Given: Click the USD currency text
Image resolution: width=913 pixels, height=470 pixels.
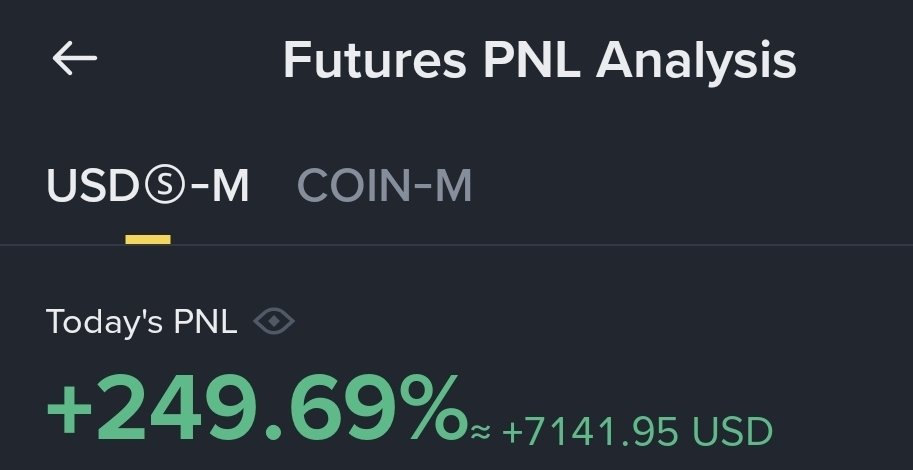Looking at the screenshot, I should [x=733, y=432].
